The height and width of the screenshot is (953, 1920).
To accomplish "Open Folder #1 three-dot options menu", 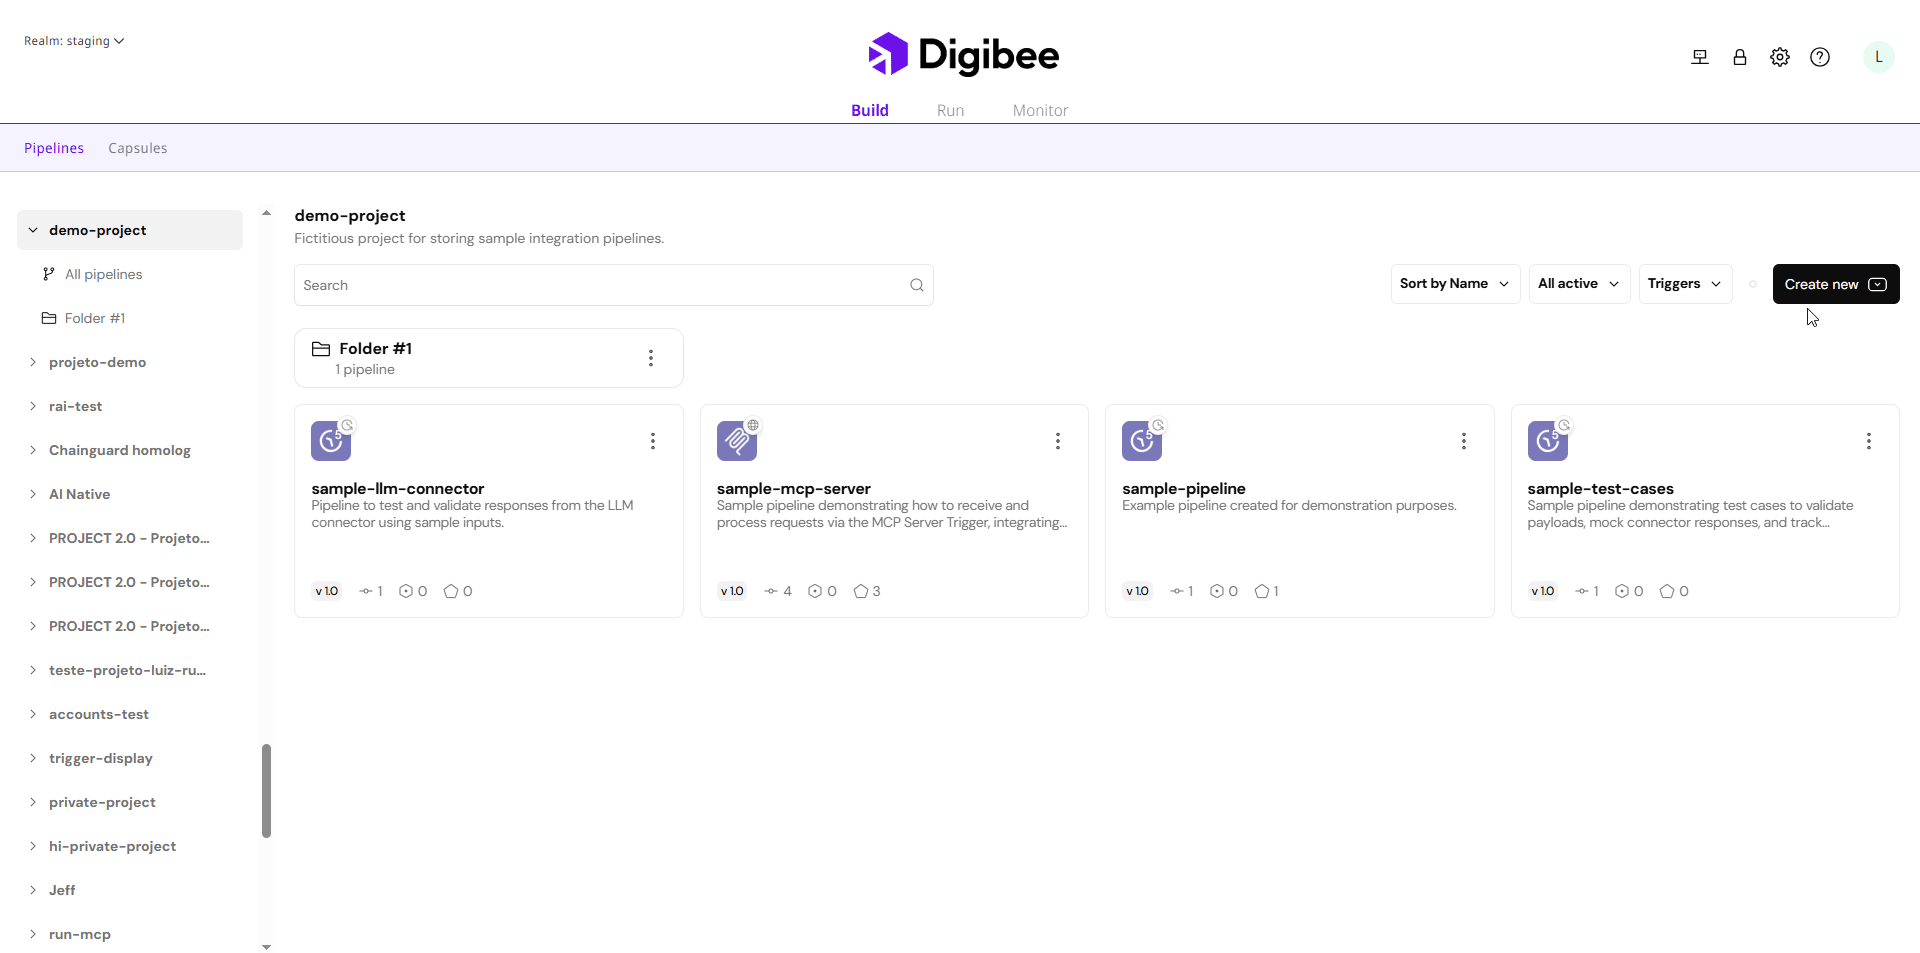I will click(x=651, y=358).
